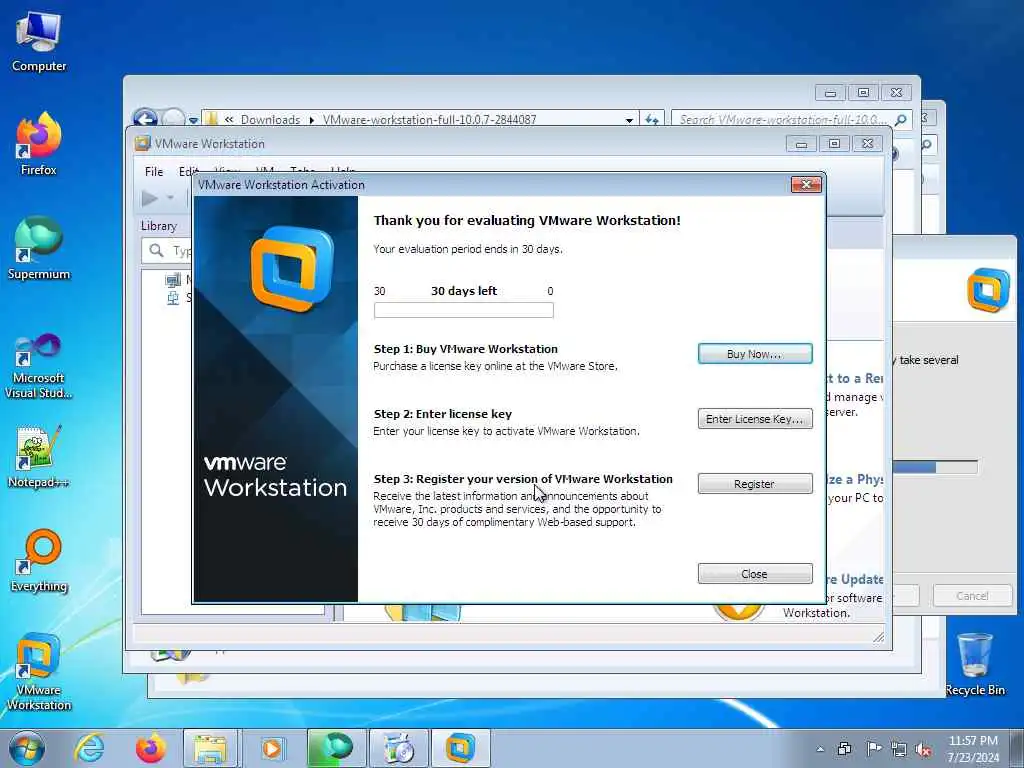Show hidden tray icons arrow
The height and width of the screenshot is (768, 1024).
tap(820, 749)
